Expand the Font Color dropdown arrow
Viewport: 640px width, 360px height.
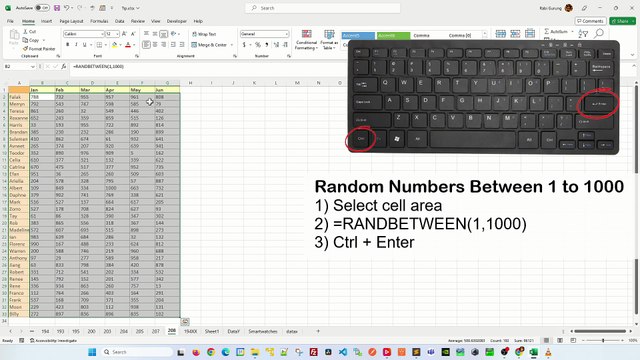click(x=134, y=45)
